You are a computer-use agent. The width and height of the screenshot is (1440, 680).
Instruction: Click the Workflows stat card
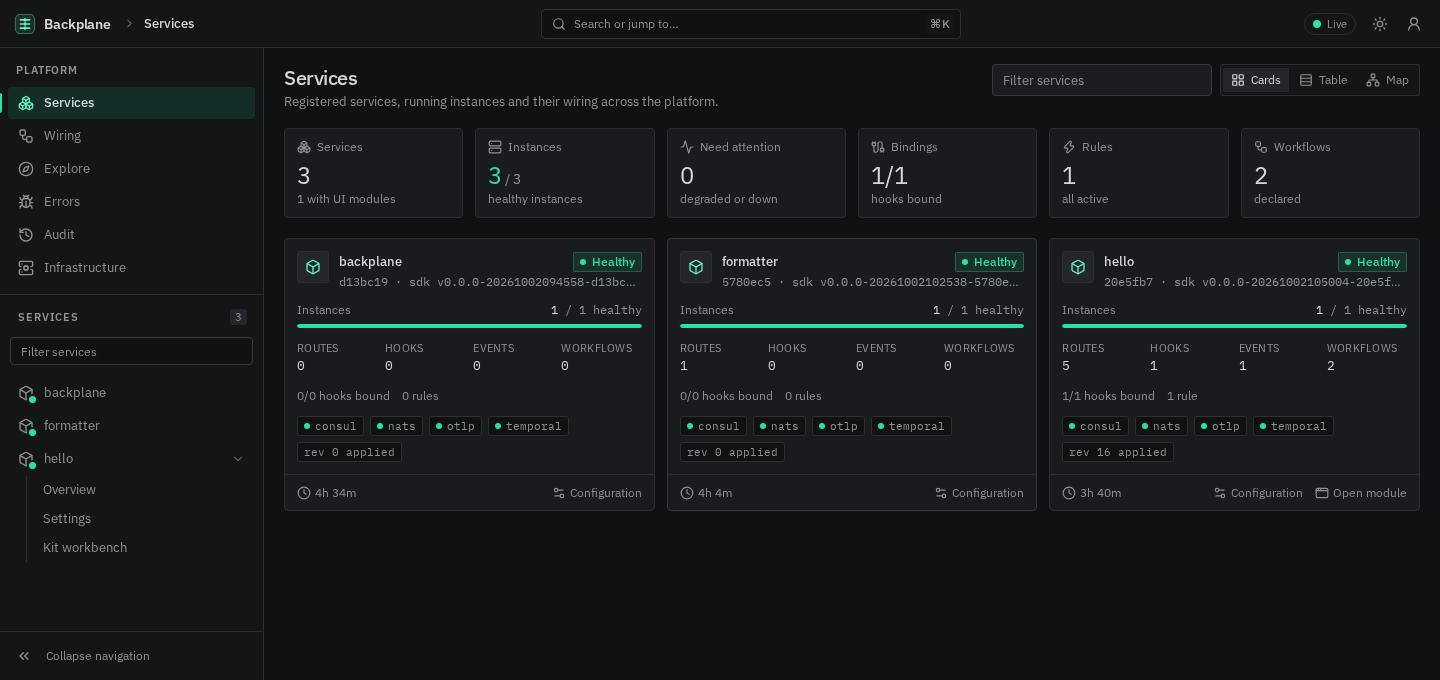tap(1330, 173)
